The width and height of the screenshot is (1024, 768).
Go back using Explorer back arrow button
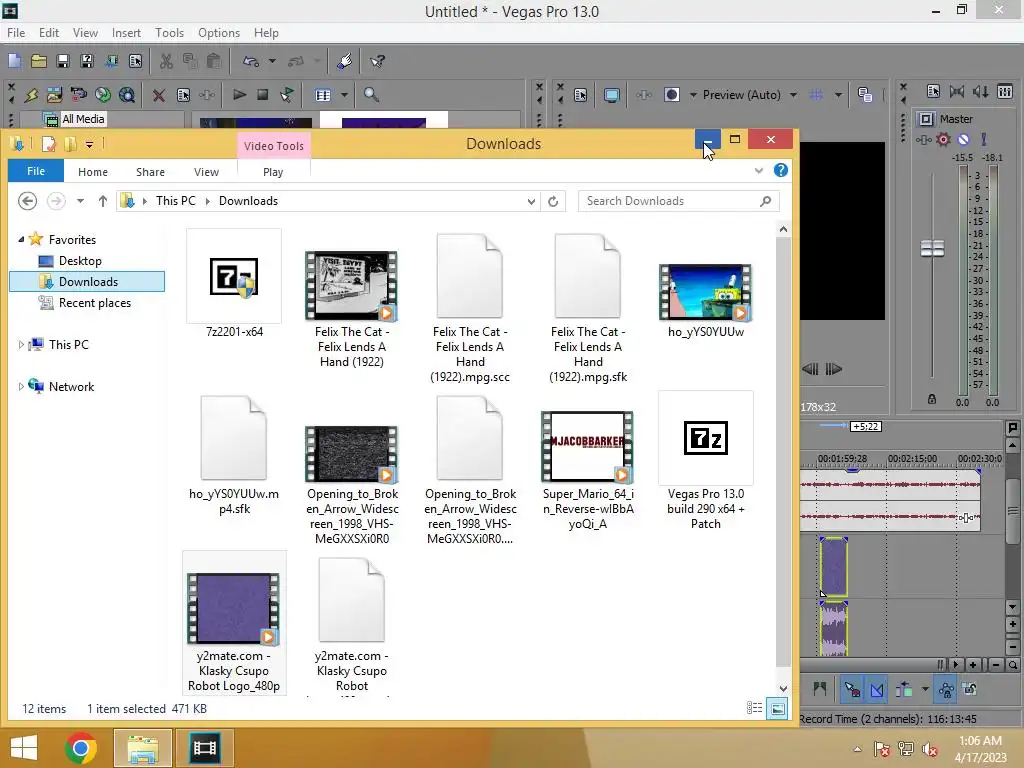[x=27, y=200]
